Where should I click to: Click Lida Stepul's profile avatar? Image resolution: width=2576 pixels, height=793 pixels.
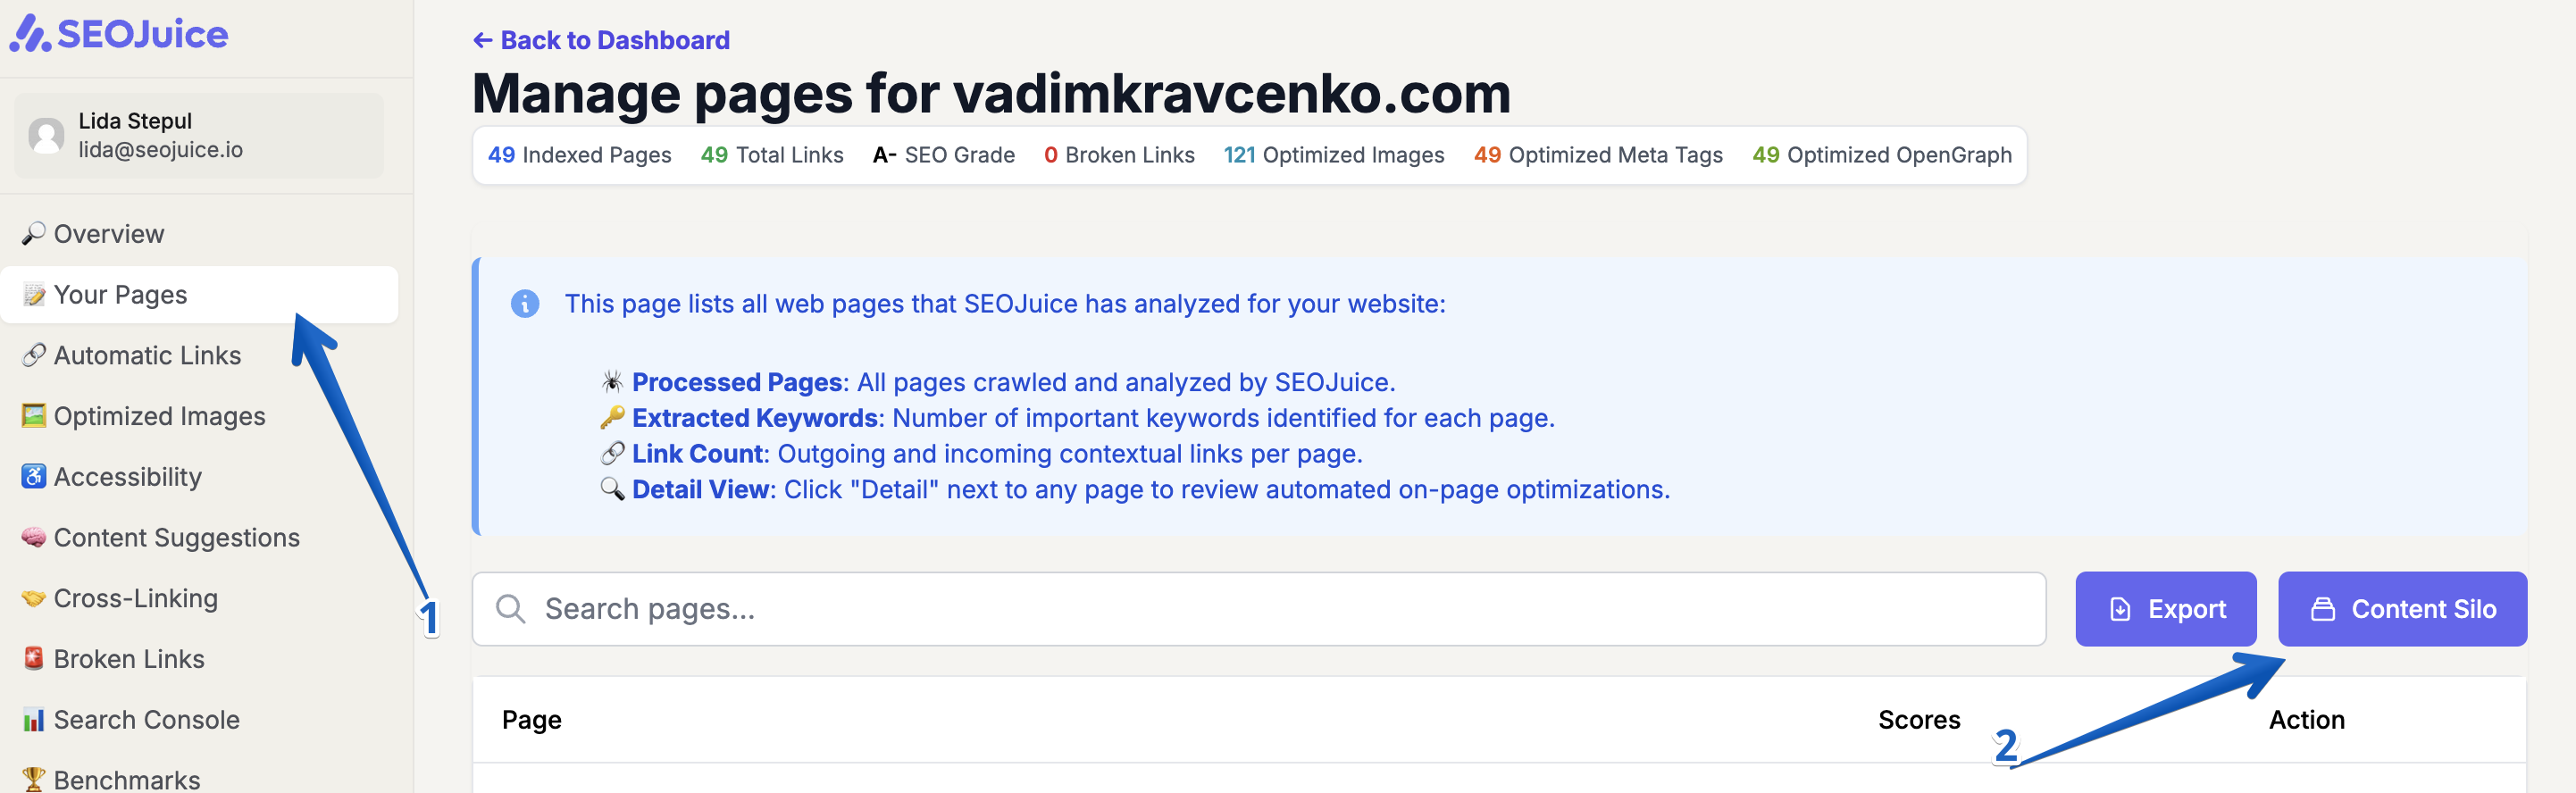(x=46, y=135)
